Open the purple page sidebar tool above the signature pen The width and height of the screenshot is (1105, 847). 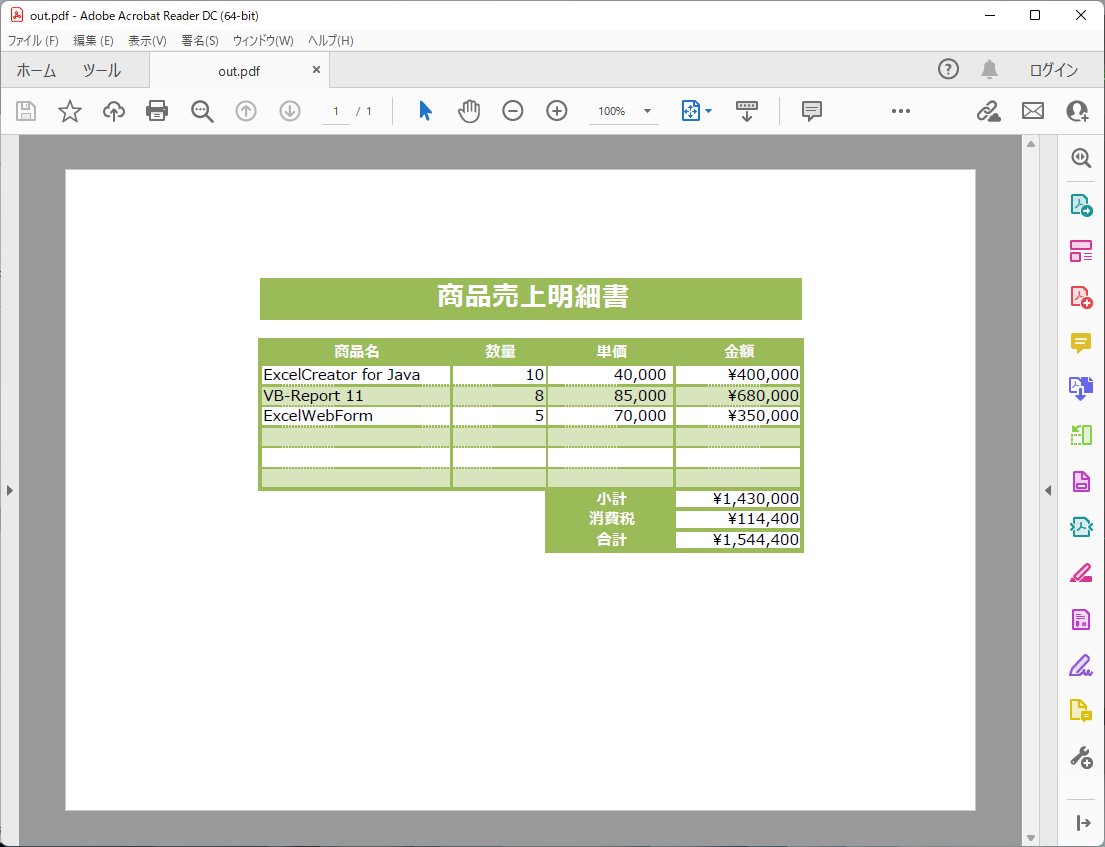click(x=1081, y=620)
